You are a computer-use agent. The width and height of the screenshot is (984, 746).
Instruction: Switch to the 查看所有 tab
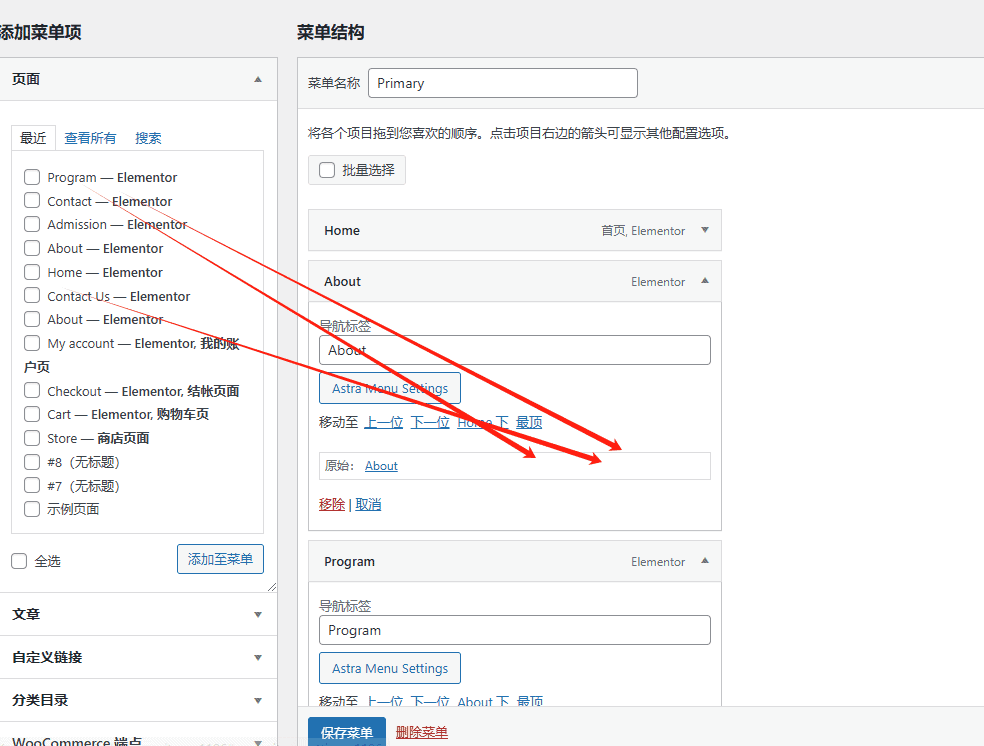coord(90,138)
